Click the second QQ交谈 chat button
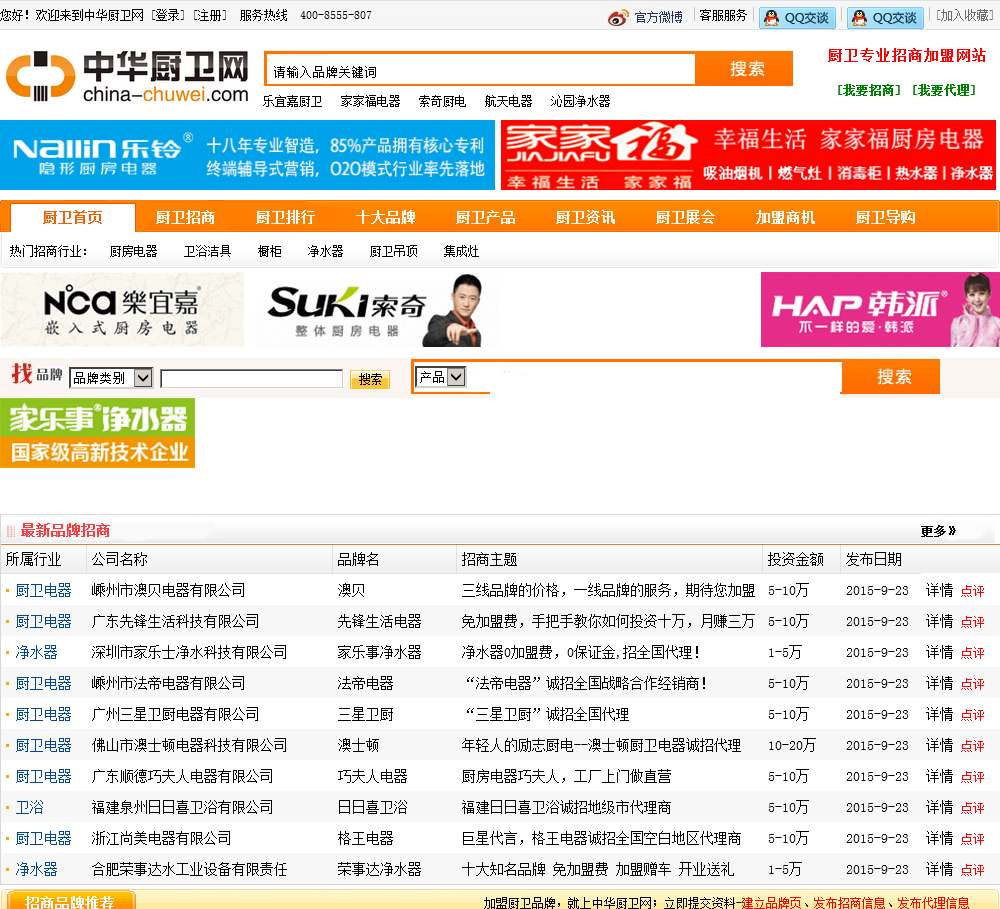This screenshot has height=909, width=1000. pos(885,17)
